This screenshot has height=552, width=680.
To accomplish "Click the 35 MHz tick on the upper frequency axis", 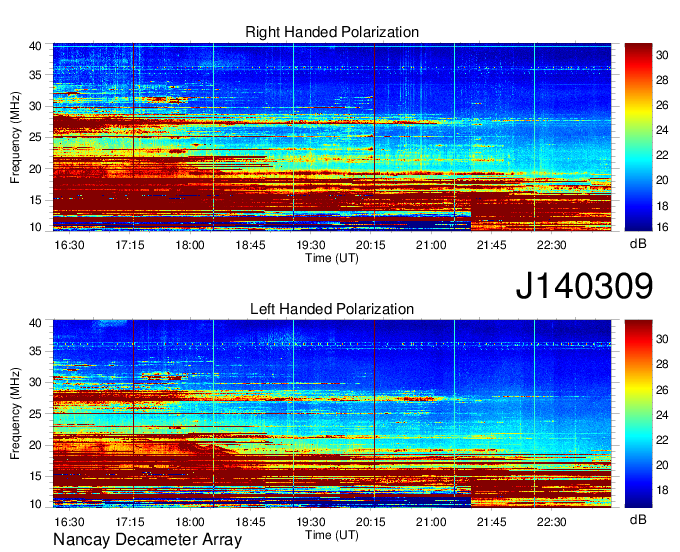I will point(35,75).
